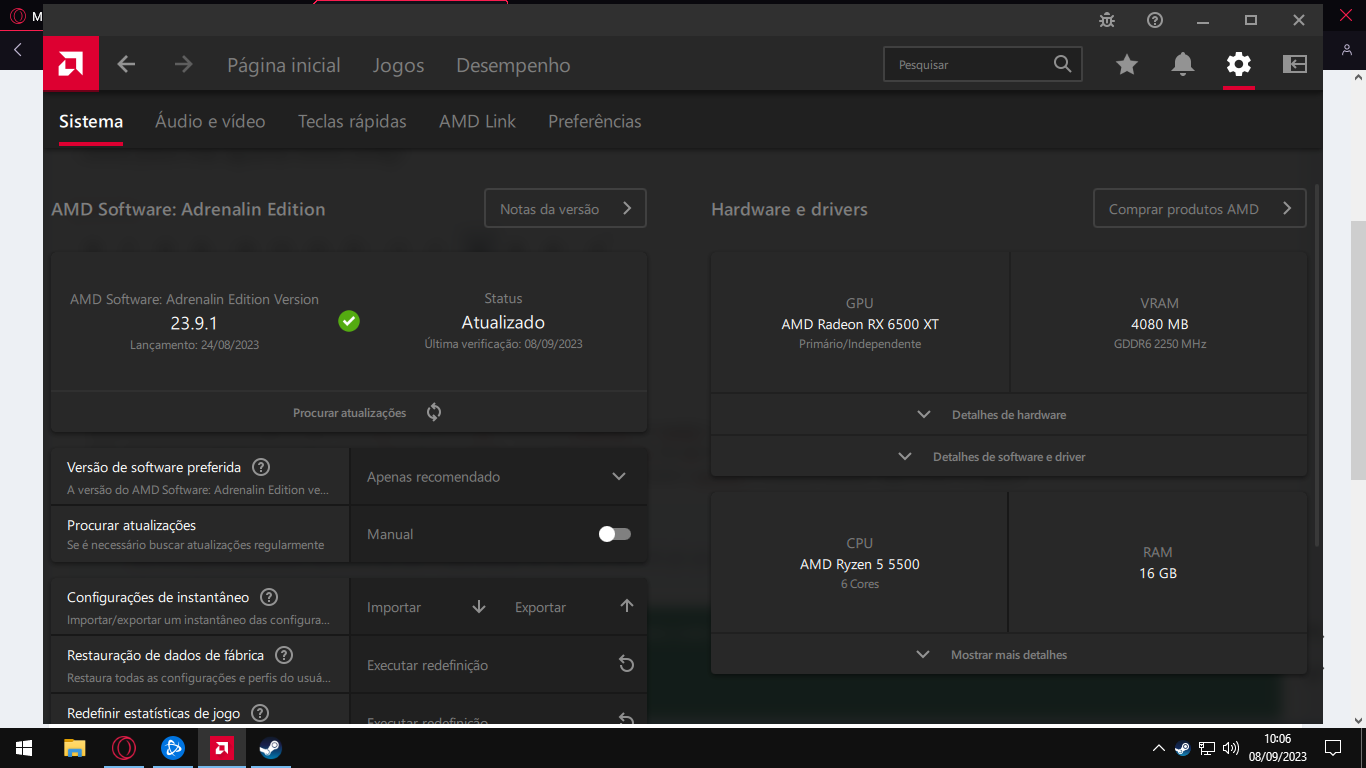Go forward with the right arrow
1366x768 pixels.
point(183,64)
